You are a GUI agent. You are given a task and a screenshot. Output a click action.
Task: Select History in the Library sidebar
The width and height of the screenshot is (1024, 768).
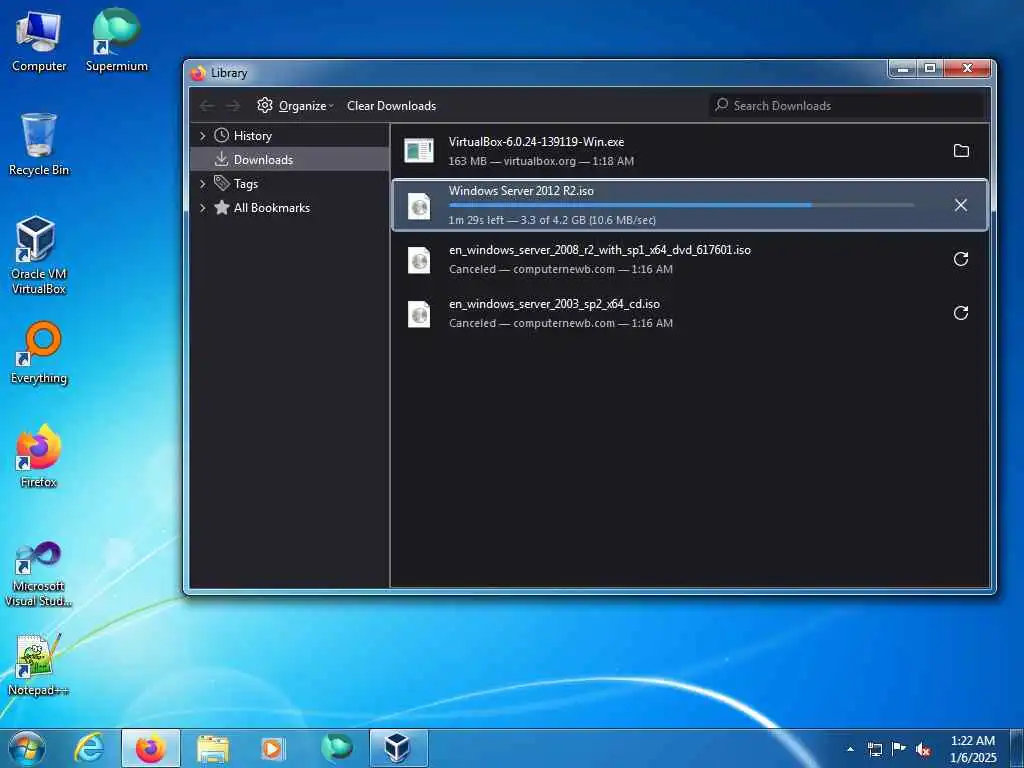point(289,135)
